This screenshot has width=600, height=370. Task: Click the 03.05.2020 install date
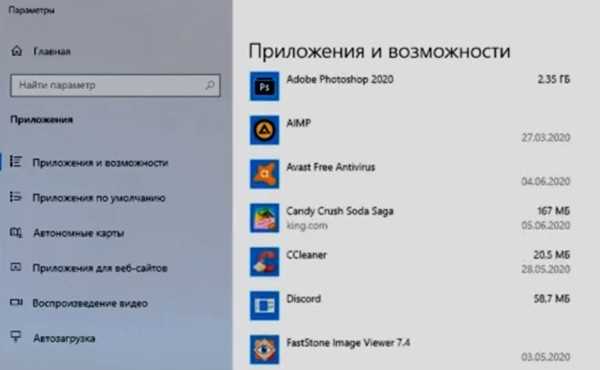(x=546, y=357)
